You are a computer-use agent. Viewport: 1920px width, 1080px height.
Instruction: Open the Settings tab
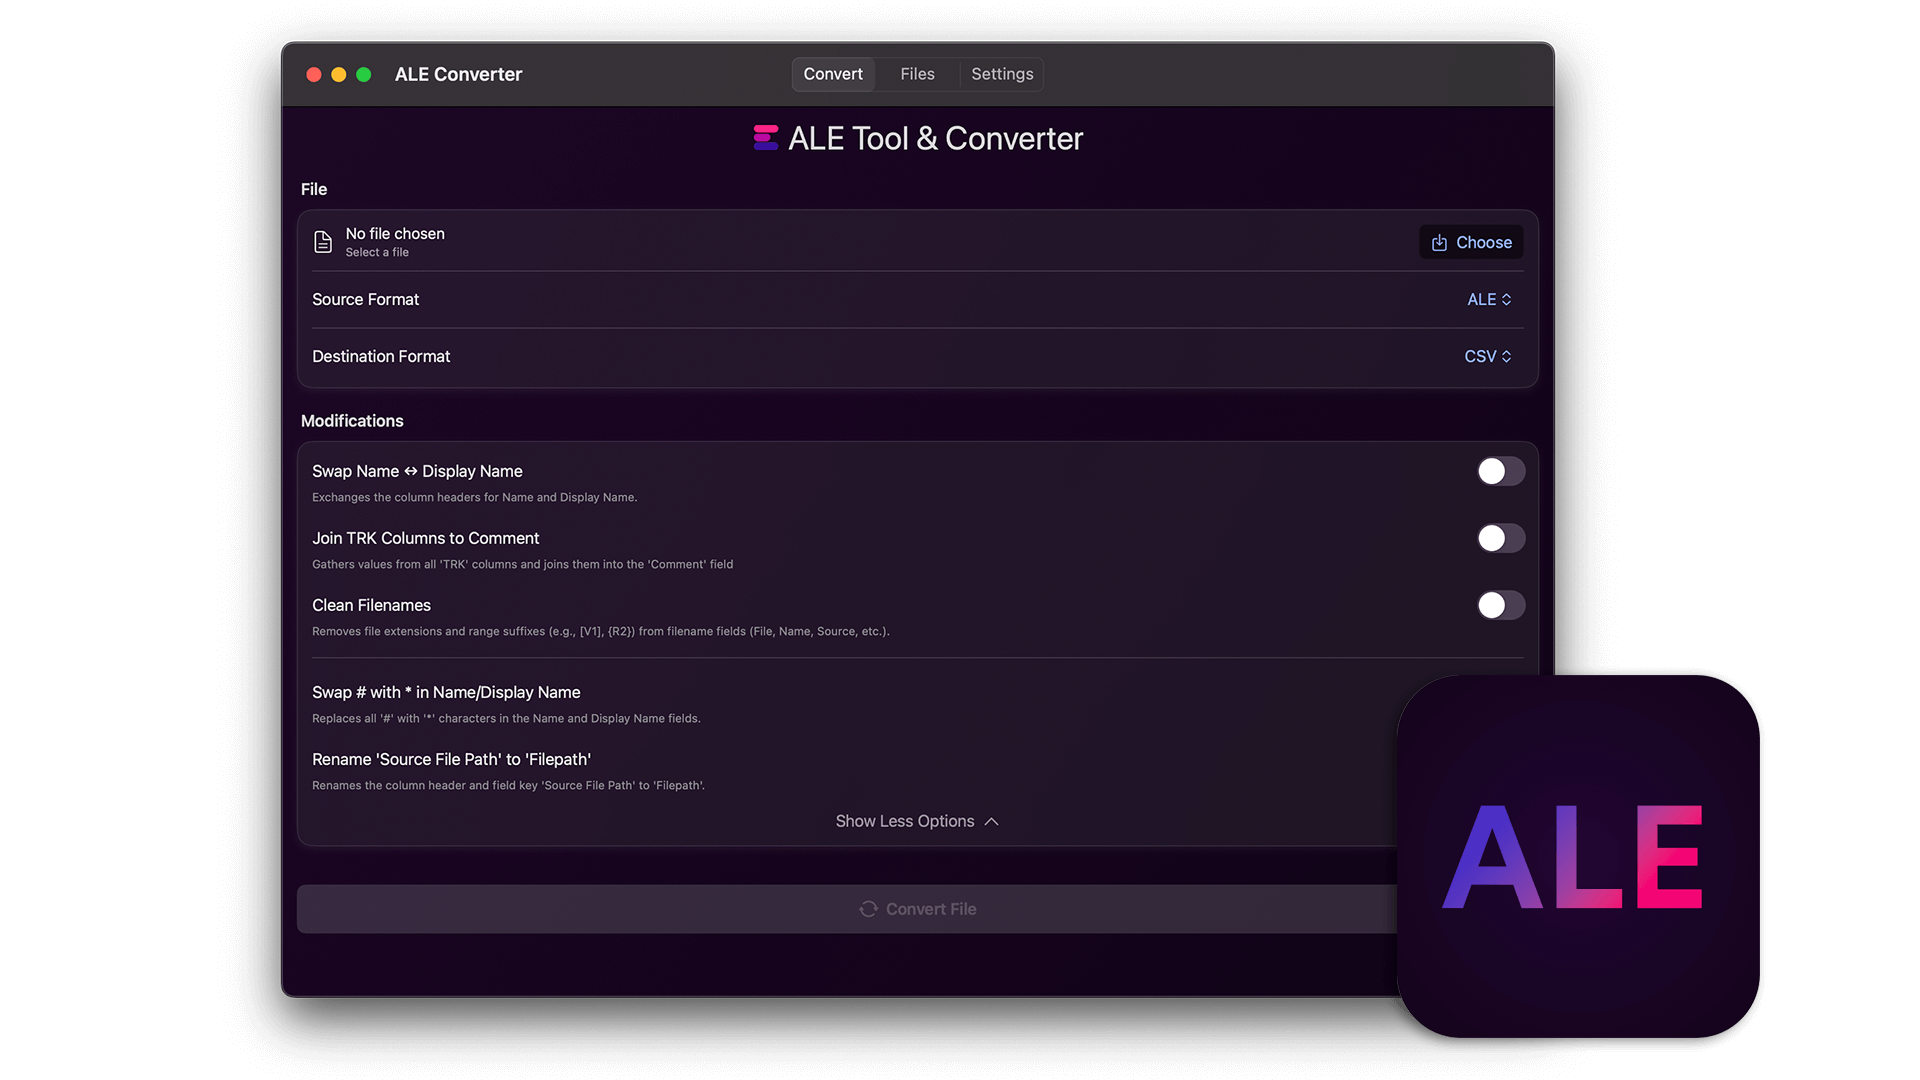1002,74
